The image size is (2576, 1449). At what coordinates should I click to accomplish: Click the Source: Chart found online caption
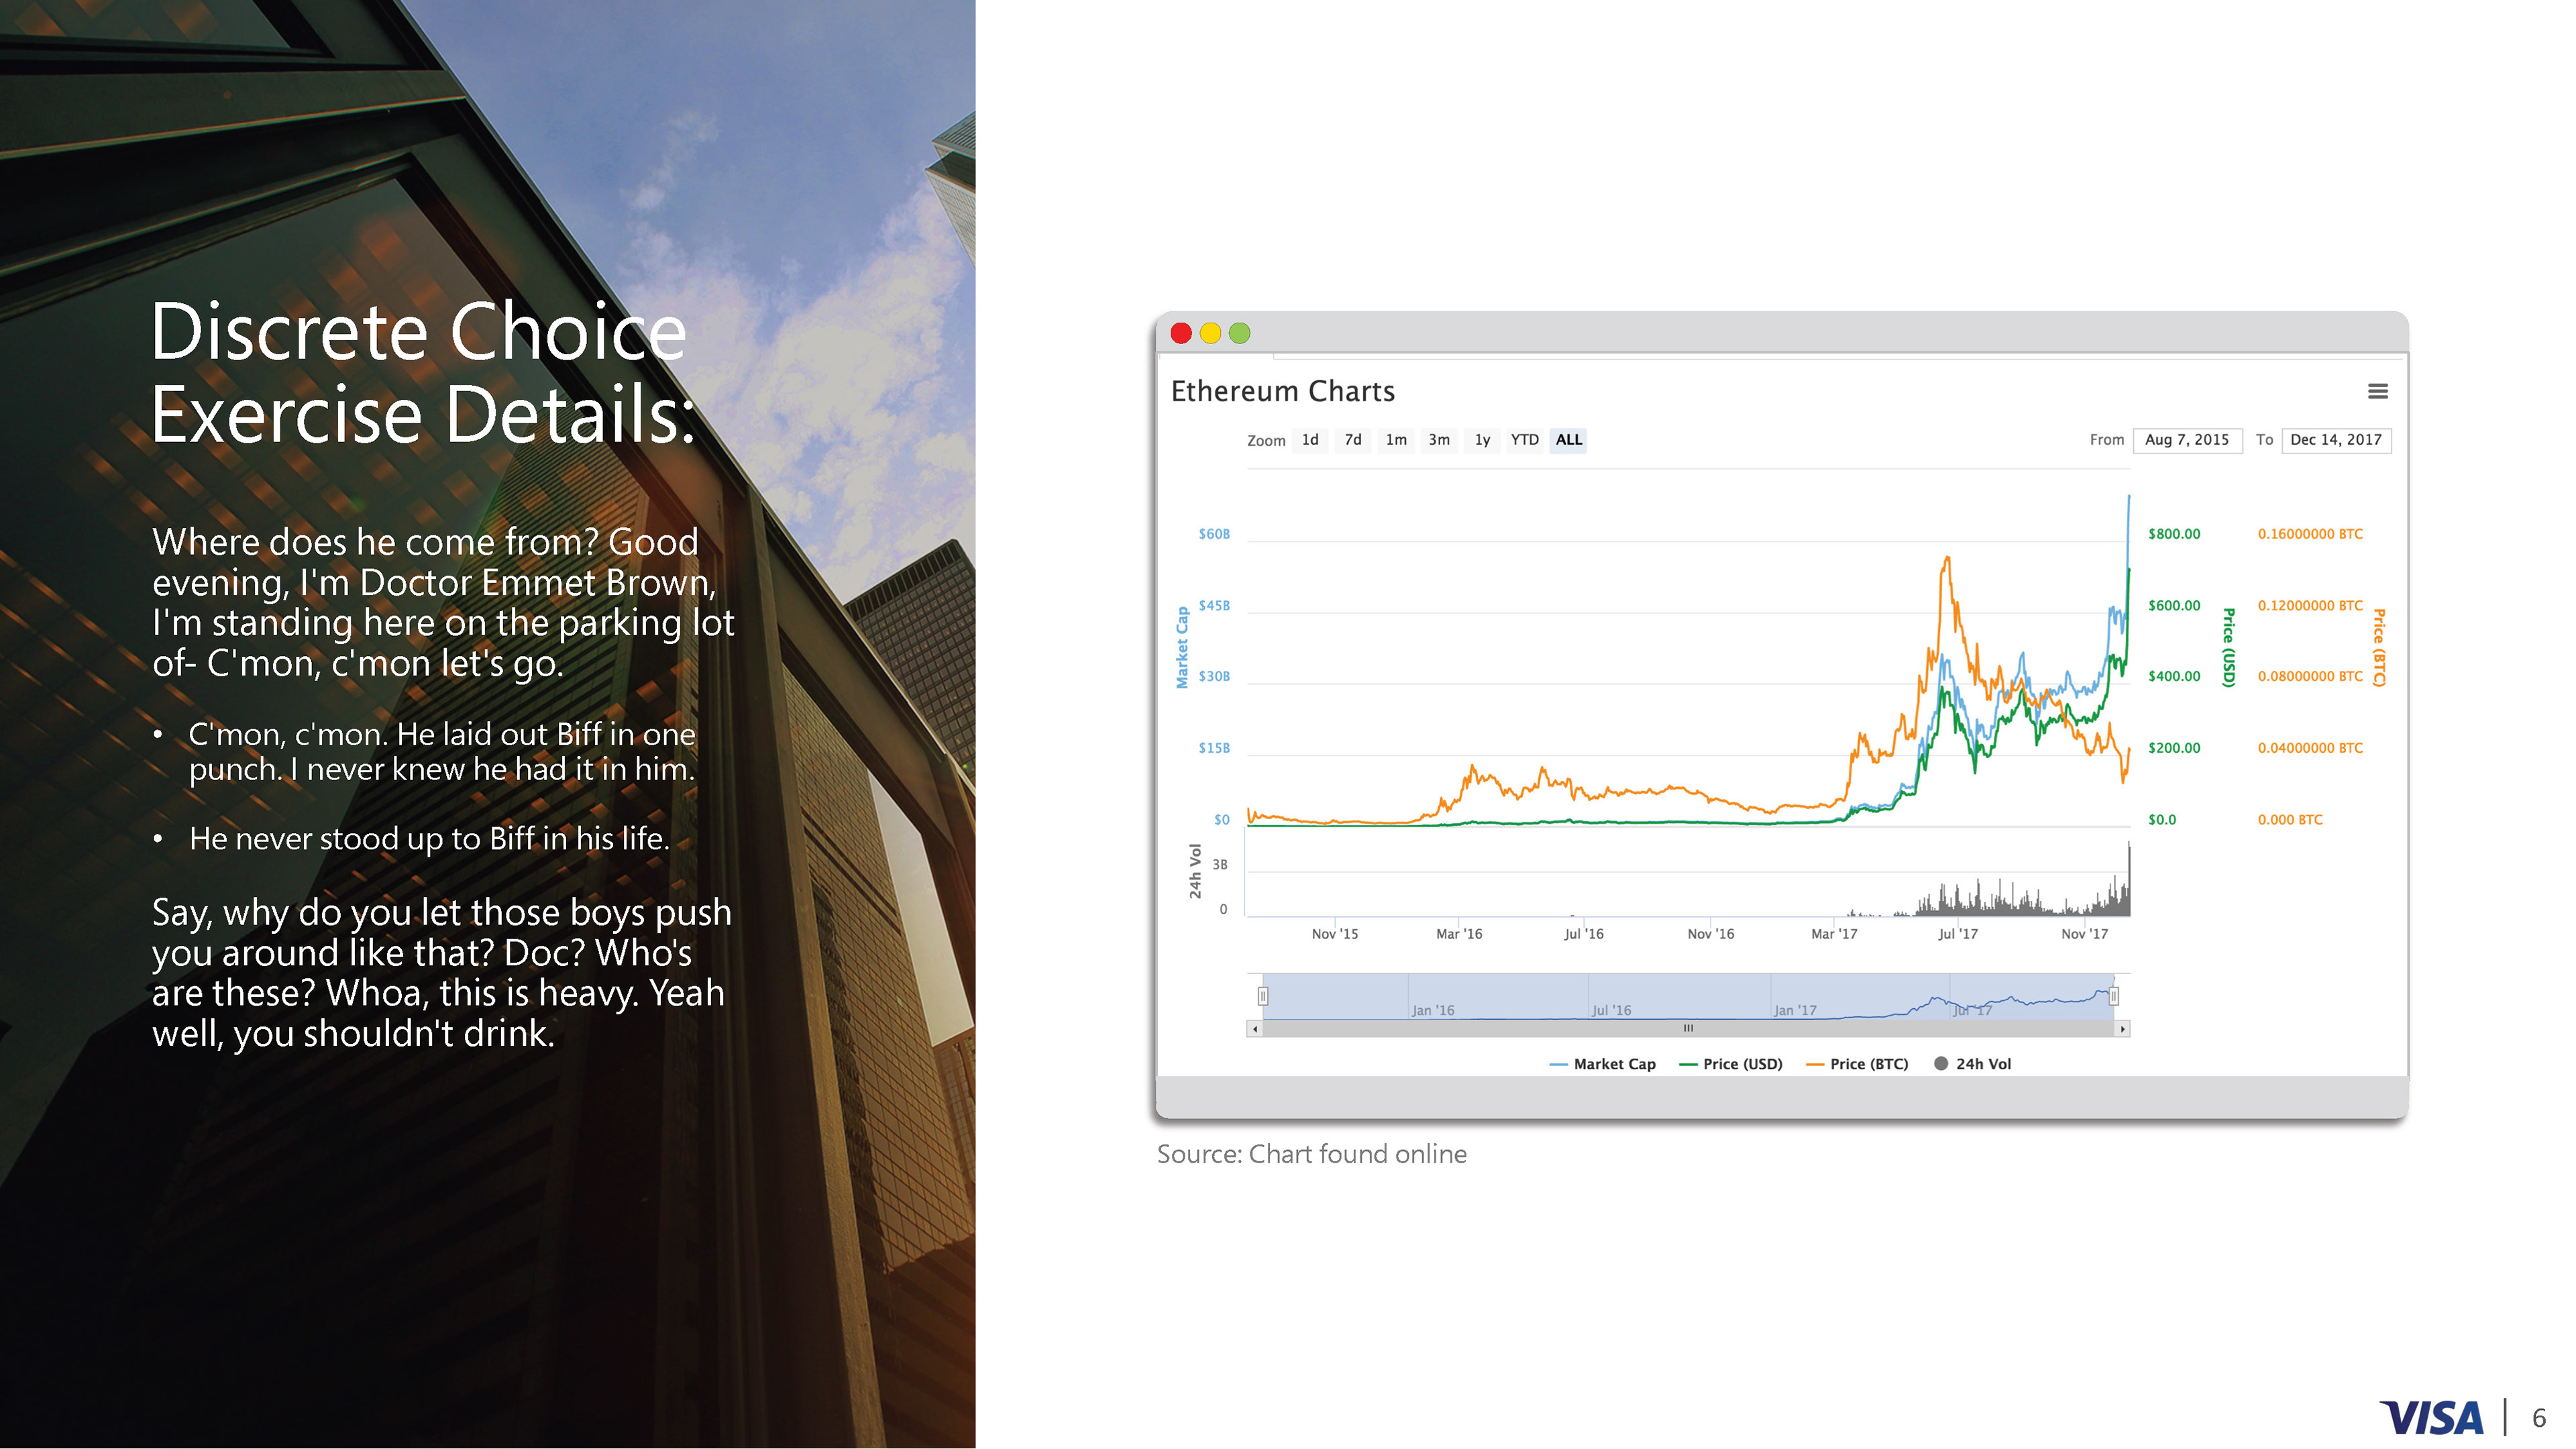1311,1154
